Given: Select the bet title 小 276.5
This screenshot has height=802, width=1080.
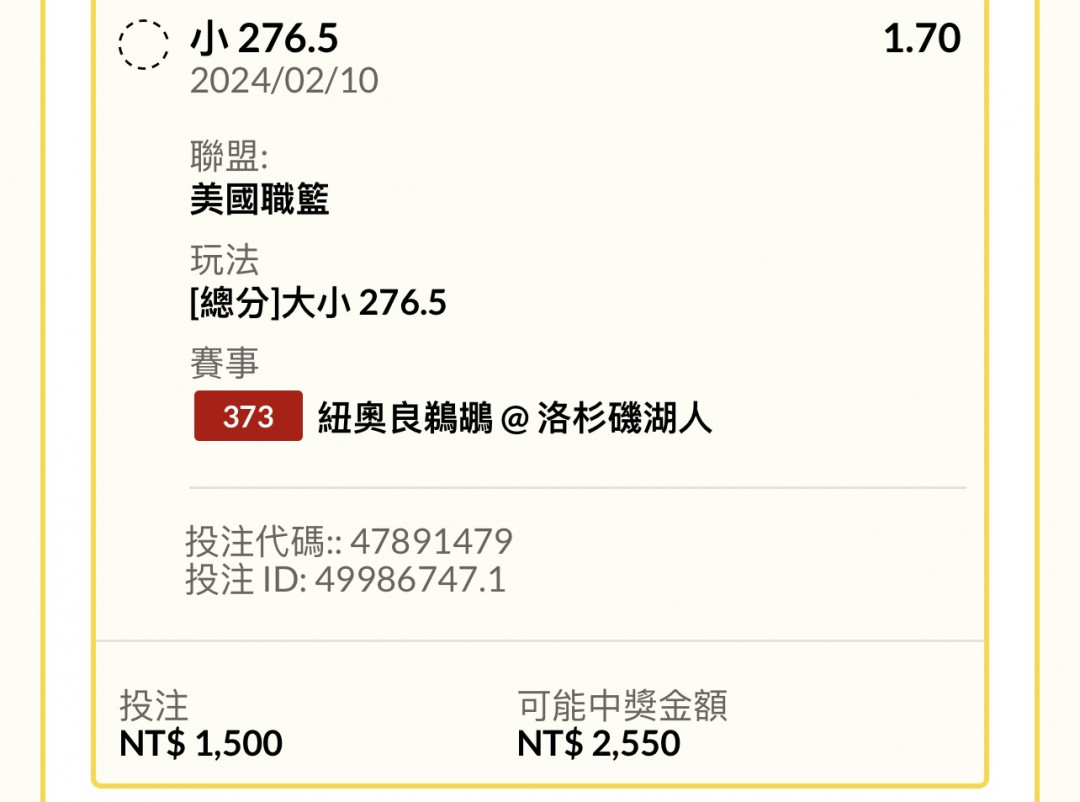Looking at the screenshot, I should coord(264,39).
